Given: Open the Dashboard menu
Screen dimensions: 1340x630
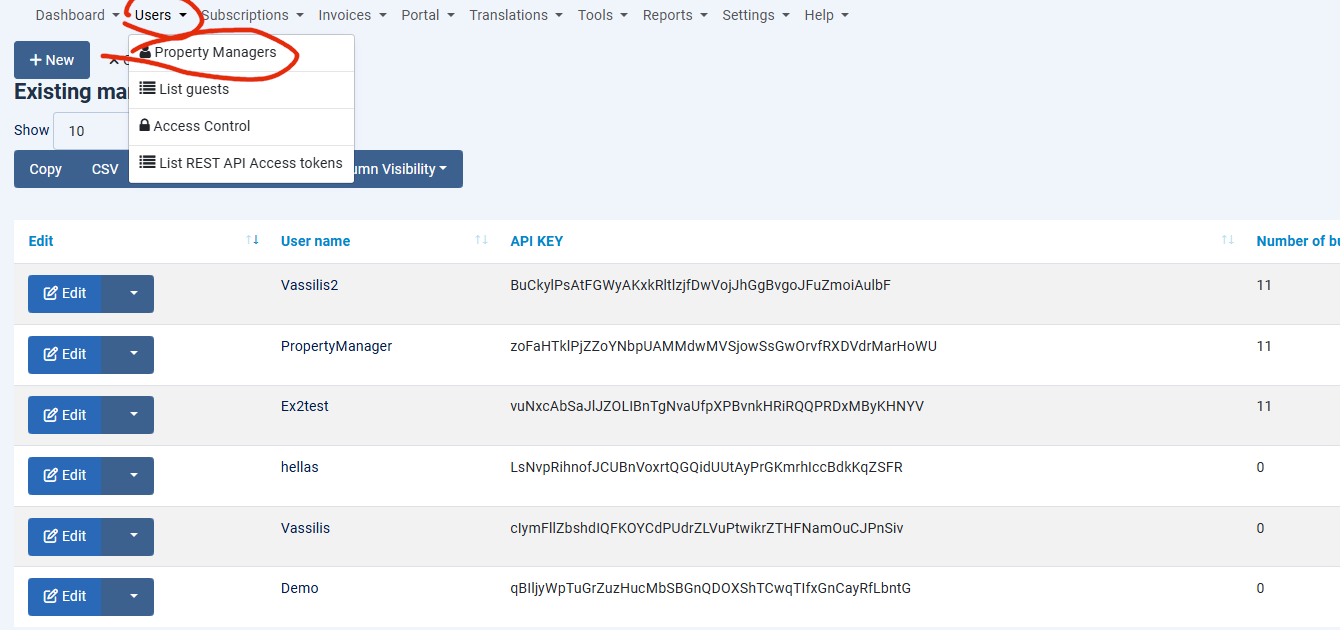Looking at the screenshot, I should coord(77,15).
